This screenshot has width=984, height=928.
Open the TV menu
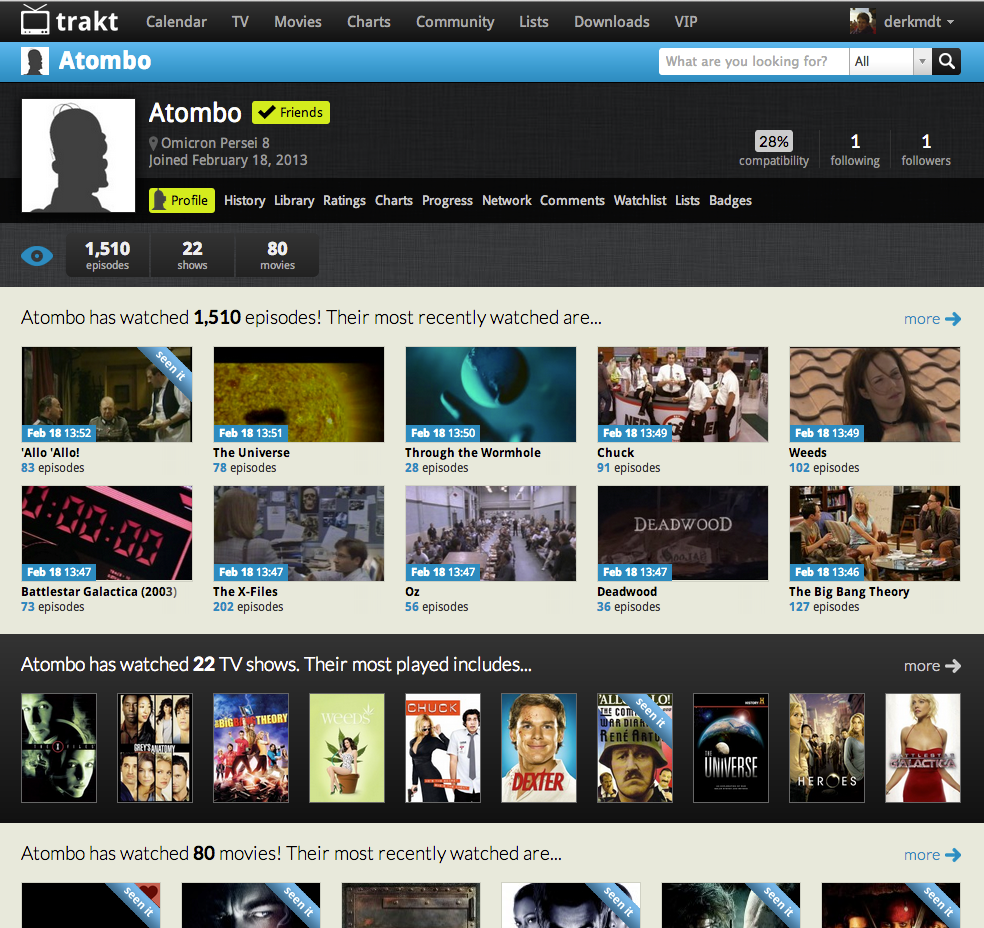tap(240, 22)
